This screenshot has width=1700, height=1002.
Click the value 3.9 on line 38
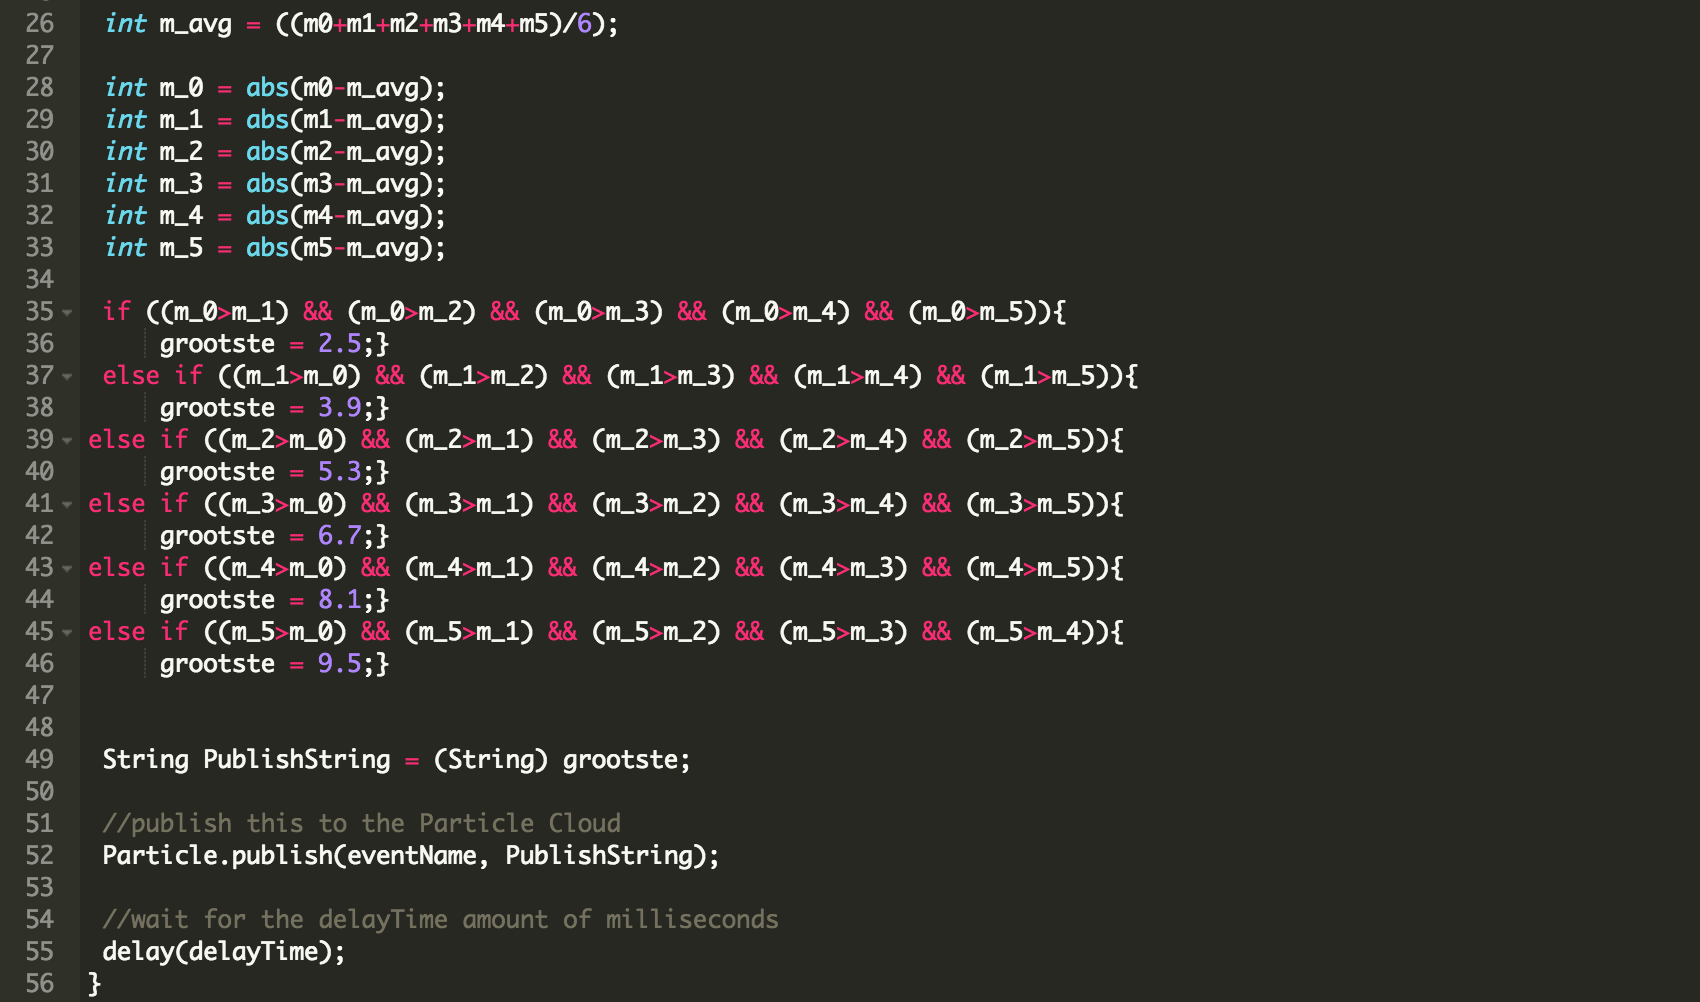point(339,407)
